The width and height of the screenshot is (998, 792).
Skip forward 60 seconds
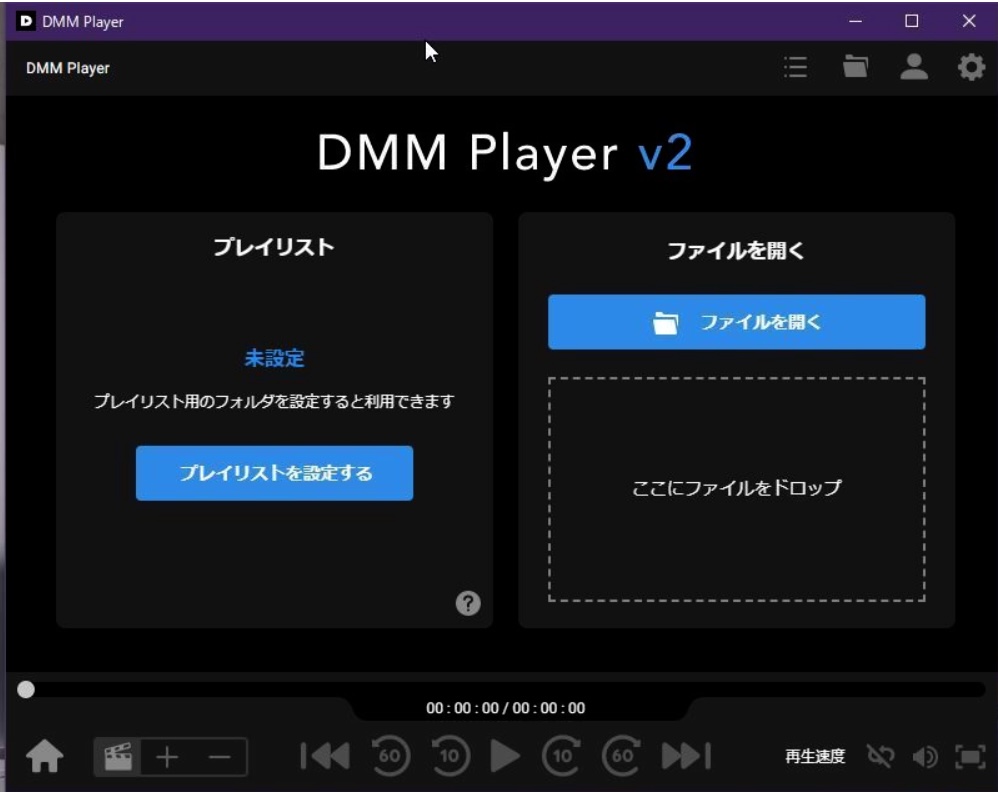coord(621,756)
